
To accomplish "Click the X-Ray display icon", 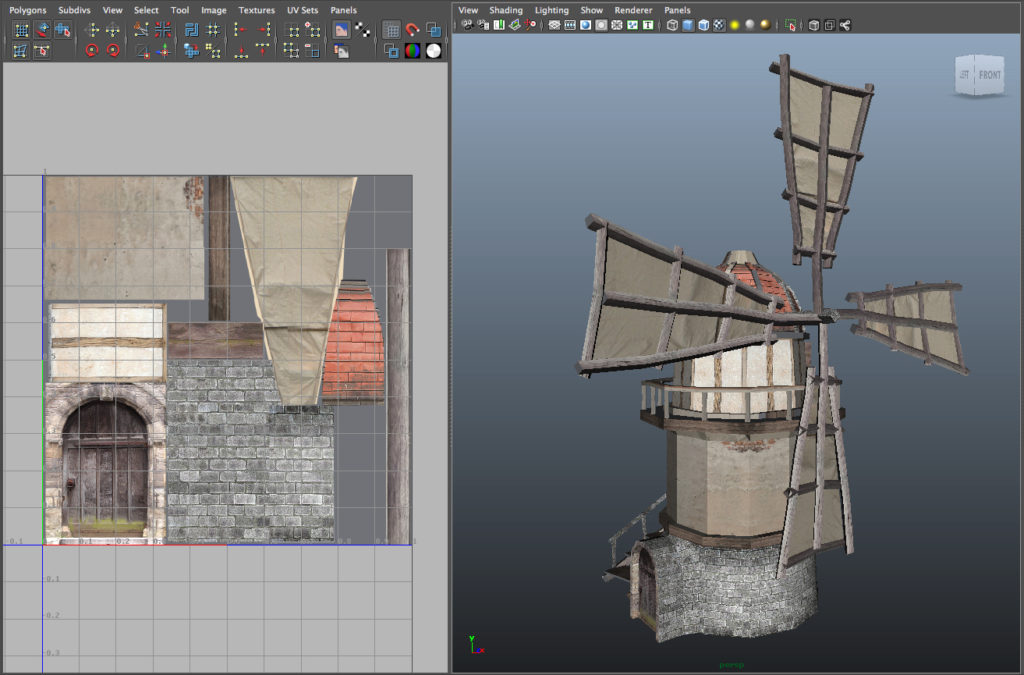I will 813,25.
